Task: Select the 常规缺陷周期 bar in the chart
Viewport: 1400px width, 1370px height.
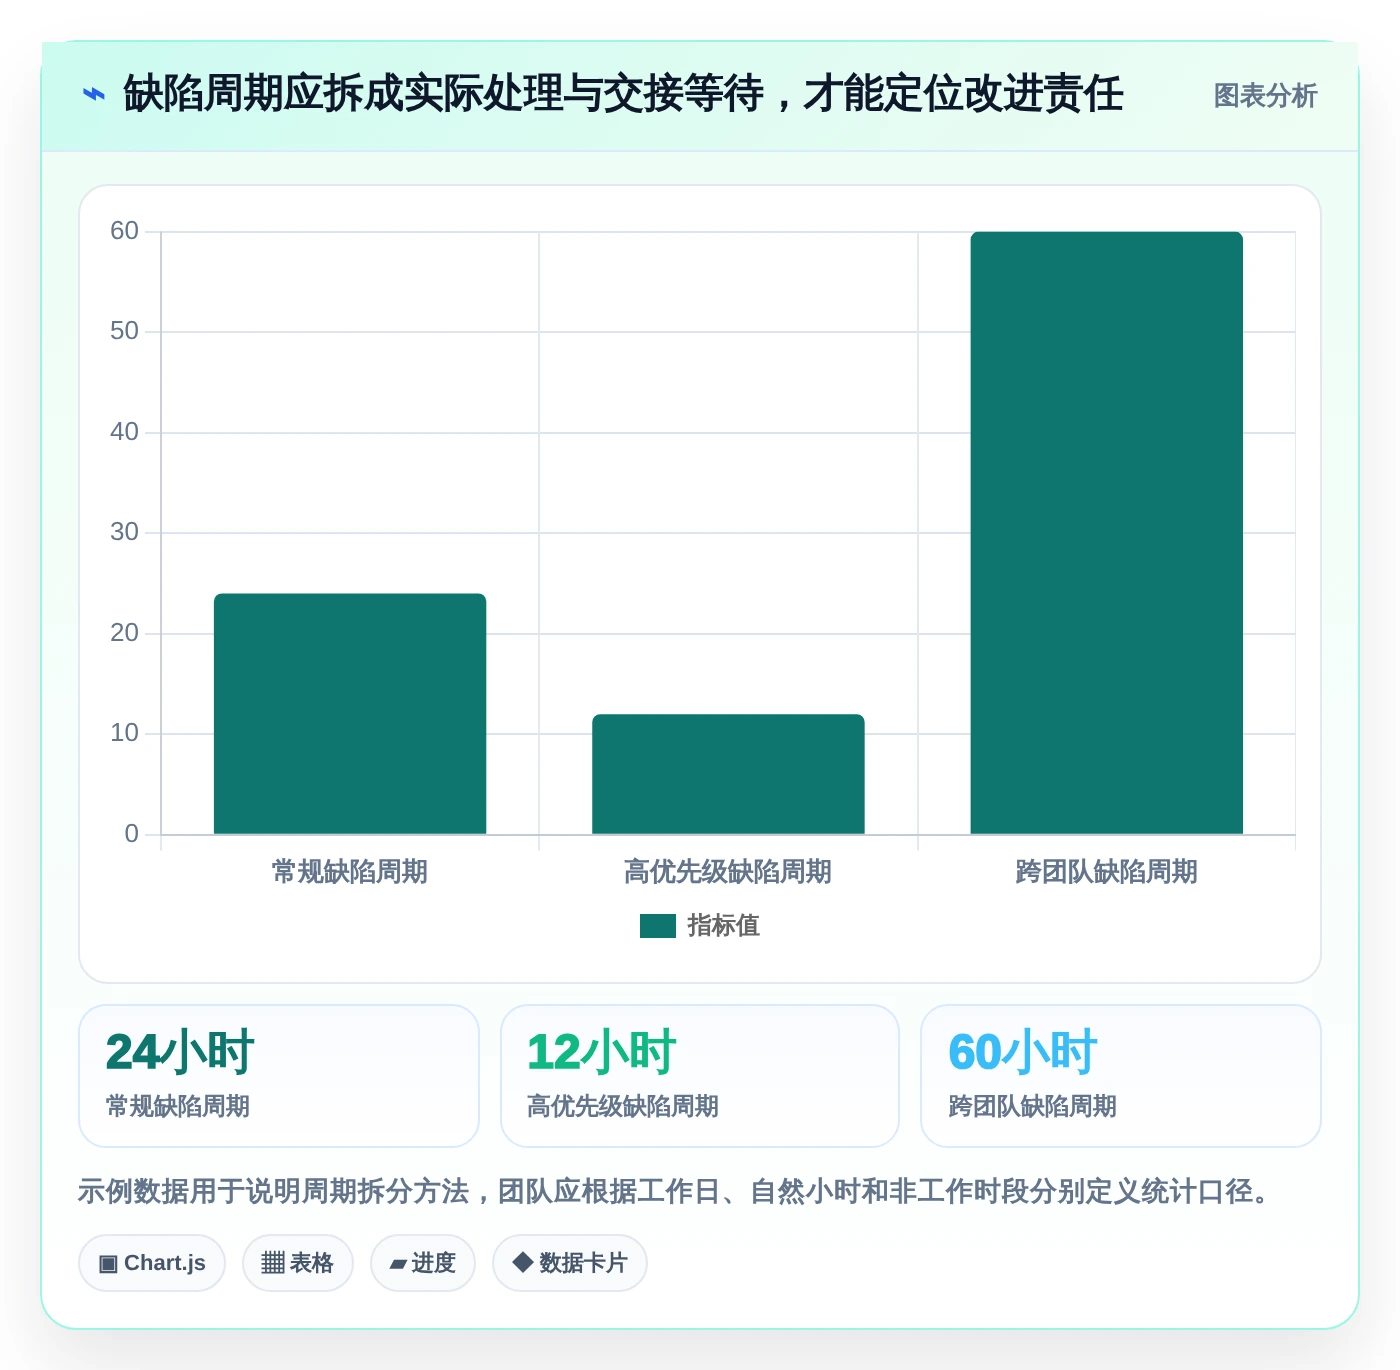Action: coord(350,714)
